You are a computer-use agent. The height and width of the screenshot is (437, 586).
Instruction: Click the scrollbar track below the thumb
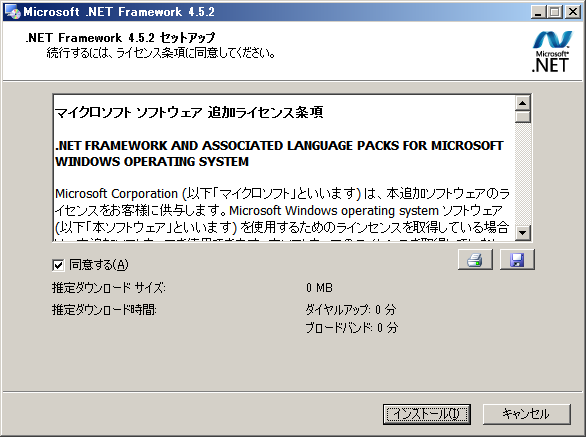coord(522,174)
